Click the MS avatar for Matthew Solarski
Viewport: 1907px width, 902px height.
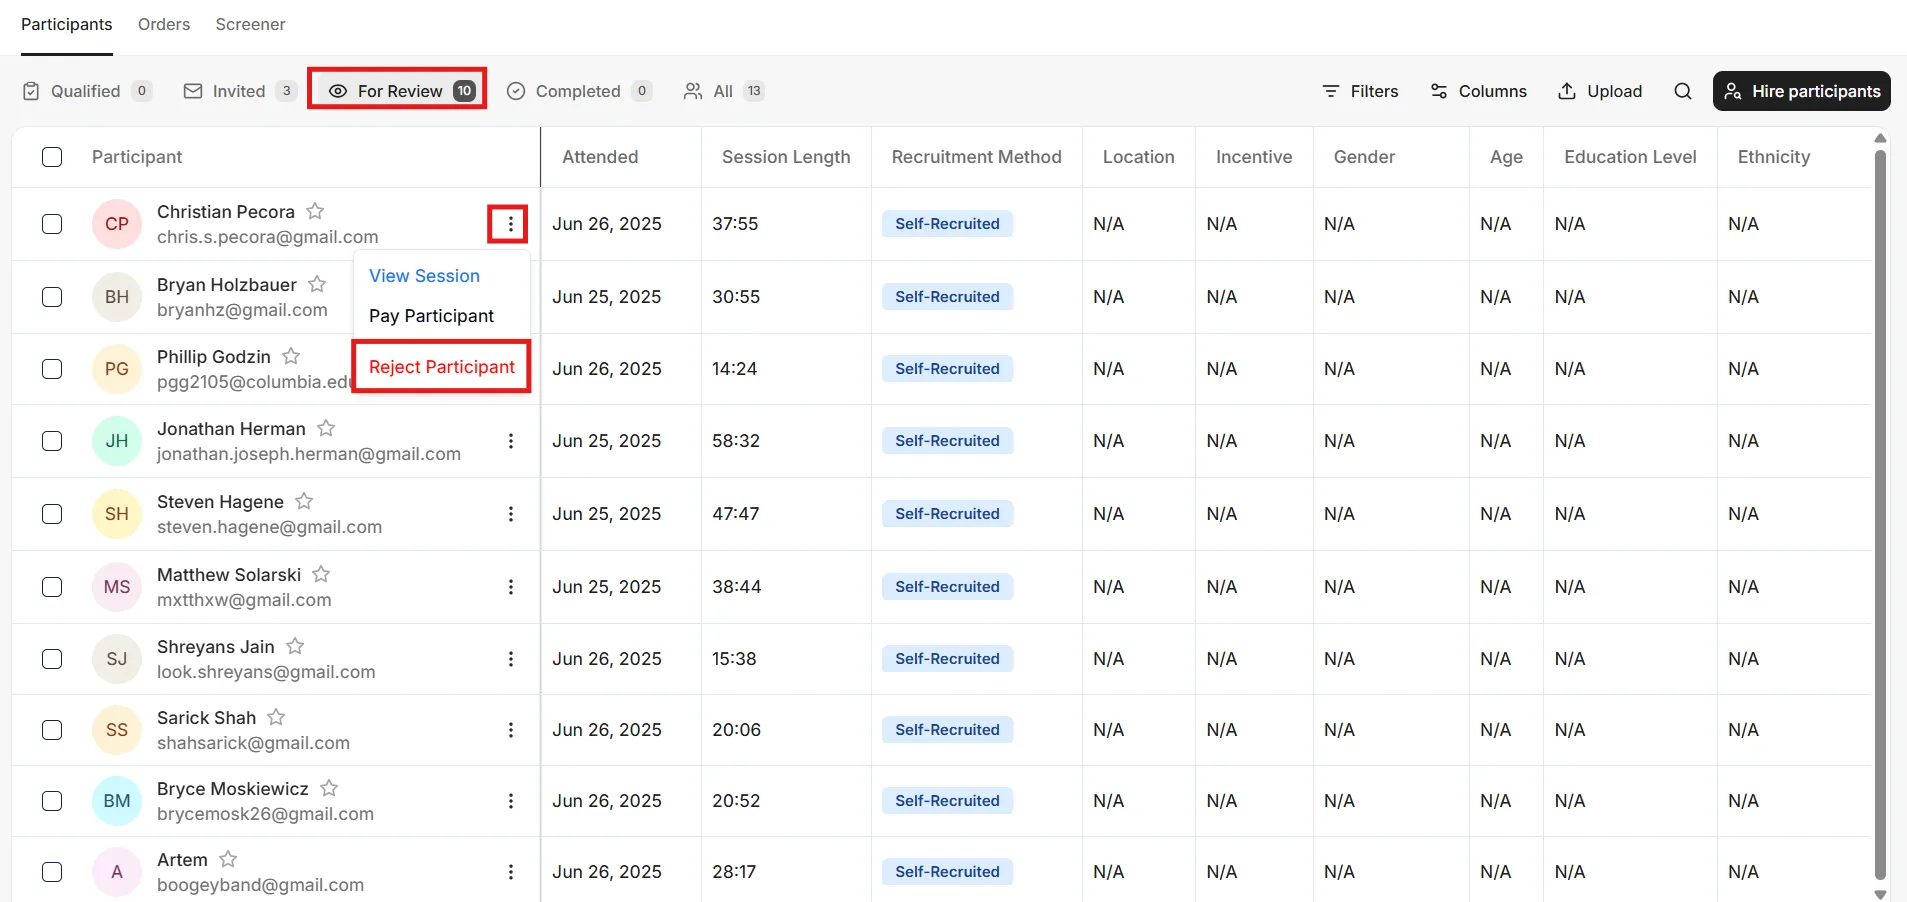point(117,587)
